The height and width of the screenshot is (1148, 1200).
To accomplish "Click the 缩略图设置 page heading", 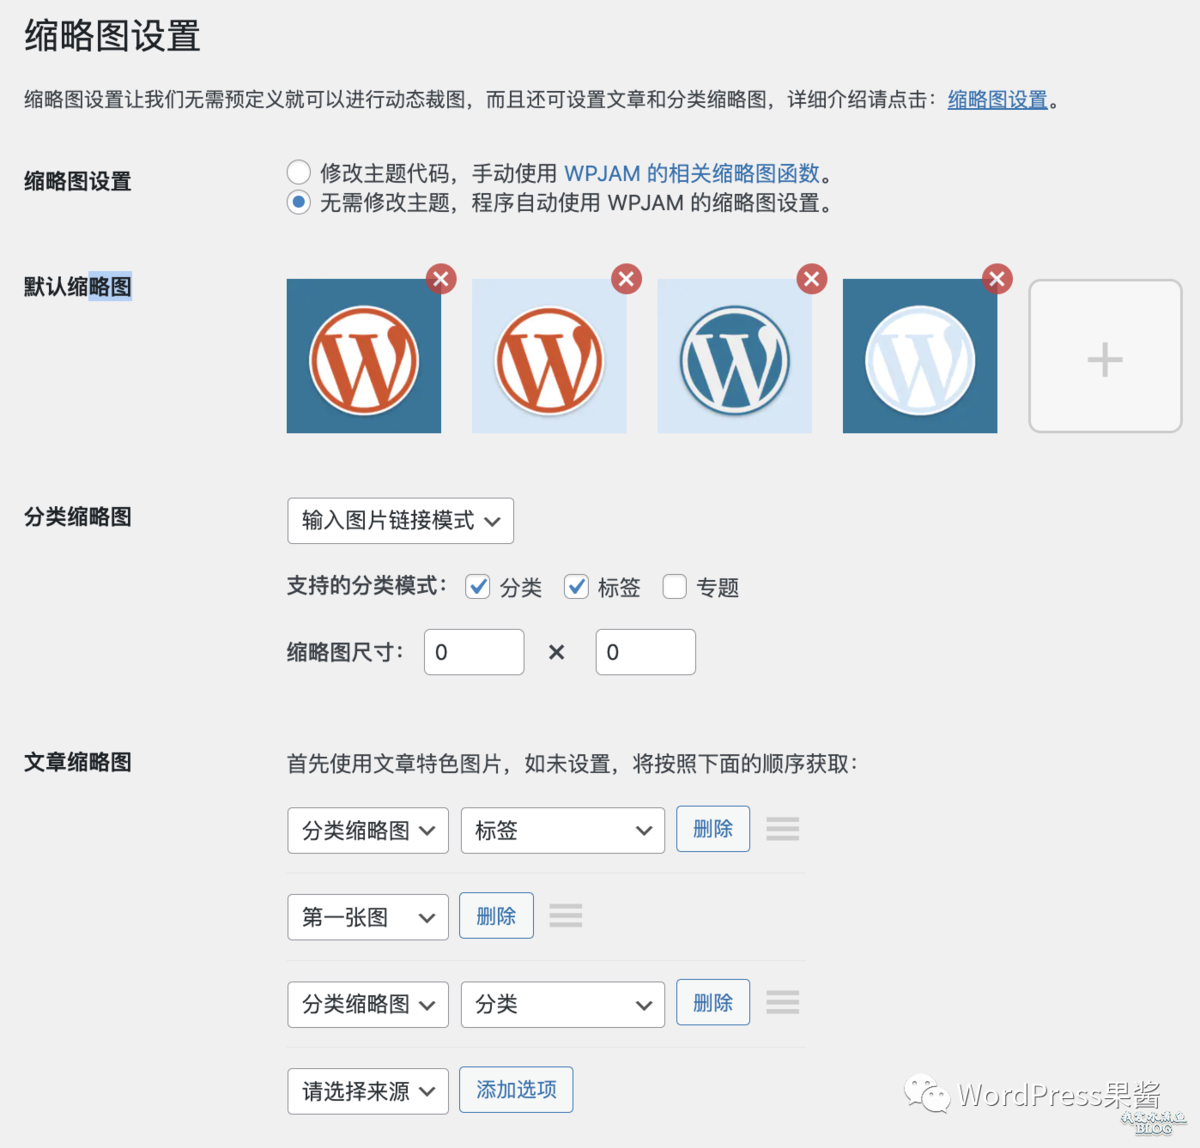I will pos(112,36).
